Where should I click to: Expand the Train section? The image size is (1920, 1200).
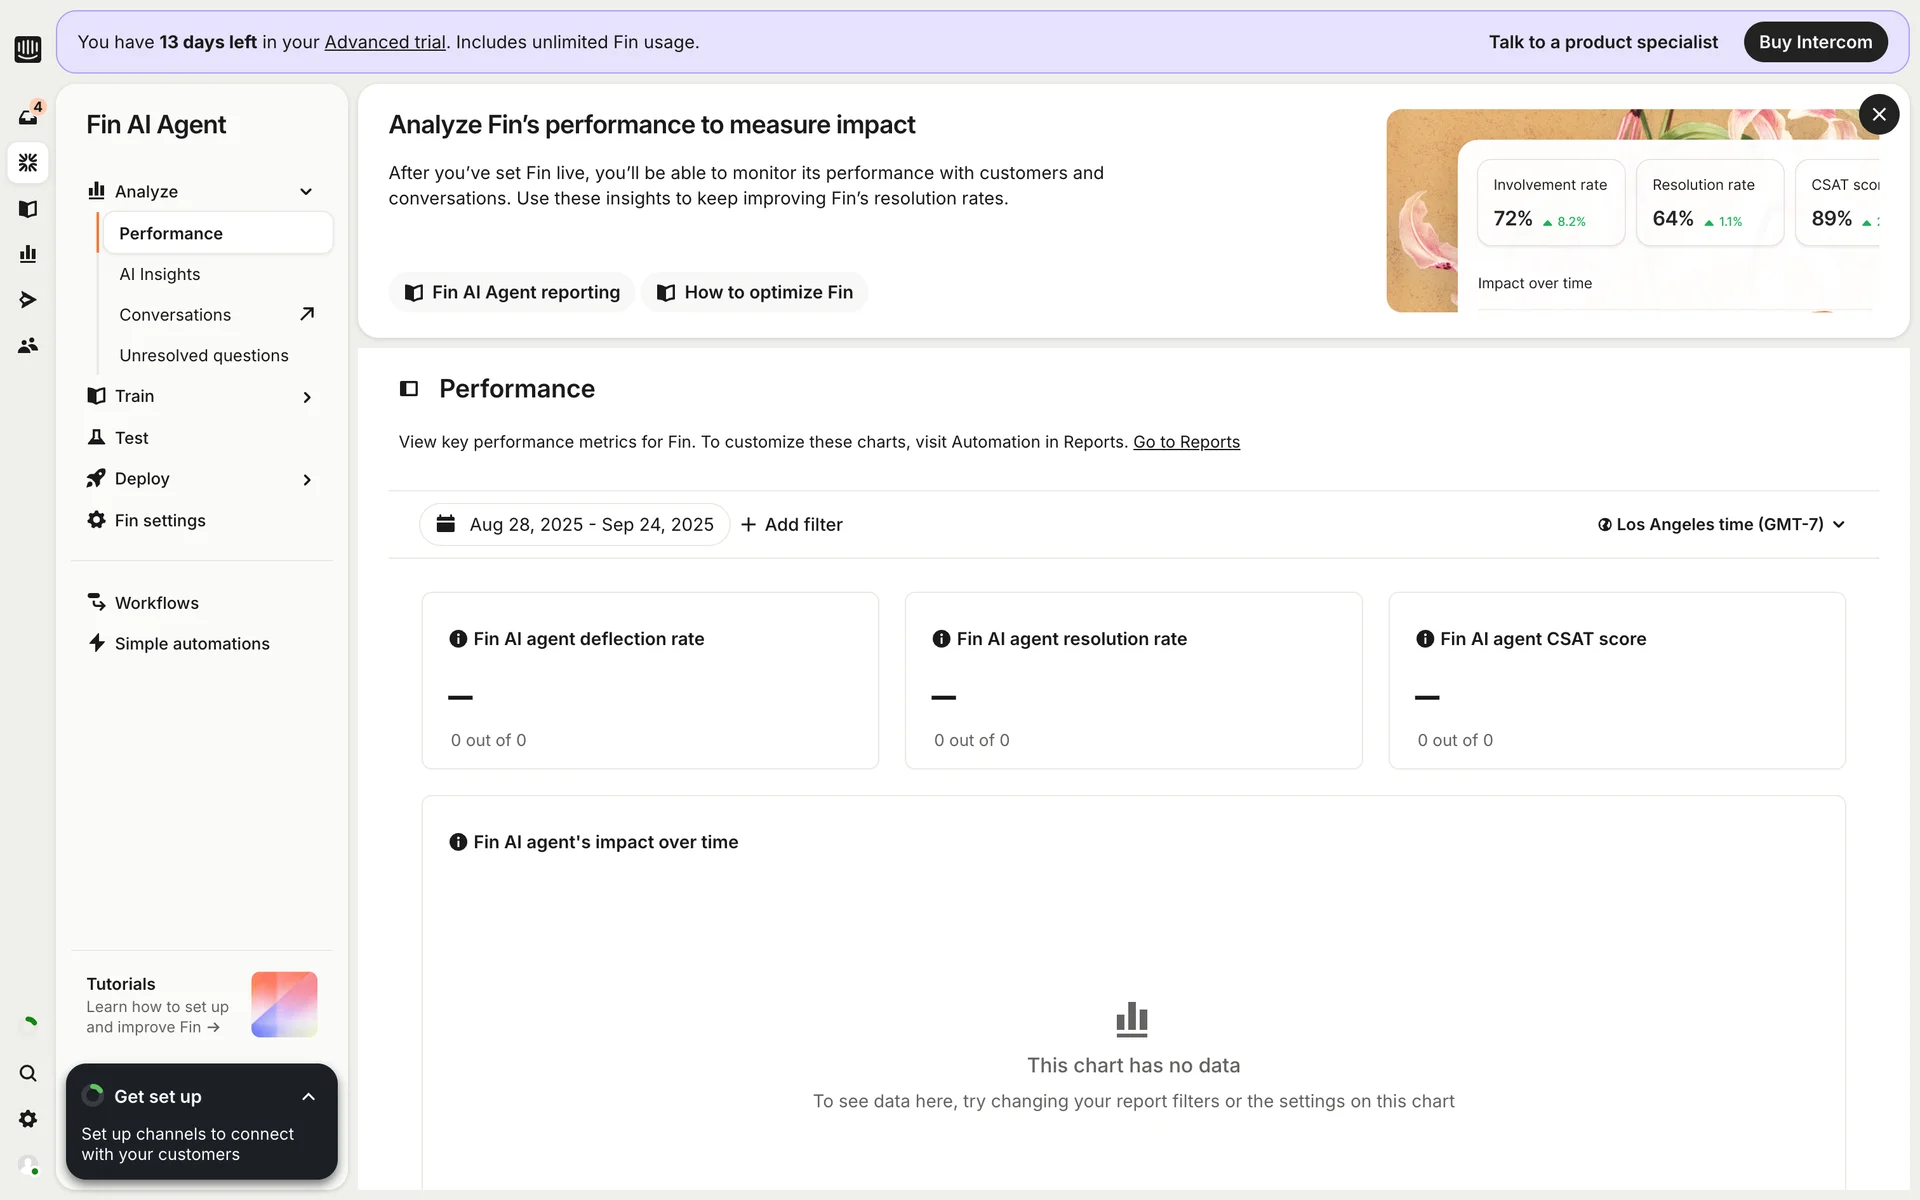click(x=306, y=397)
